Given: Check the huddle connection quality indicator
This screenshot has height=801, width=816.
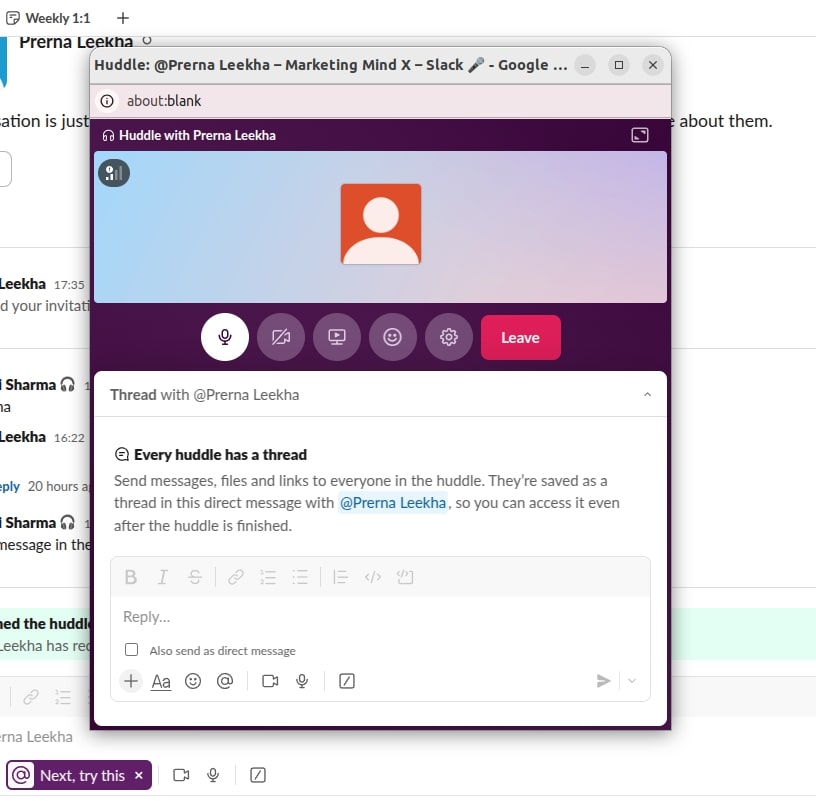Looking at the screenshot, I should (x=114, y=173).
